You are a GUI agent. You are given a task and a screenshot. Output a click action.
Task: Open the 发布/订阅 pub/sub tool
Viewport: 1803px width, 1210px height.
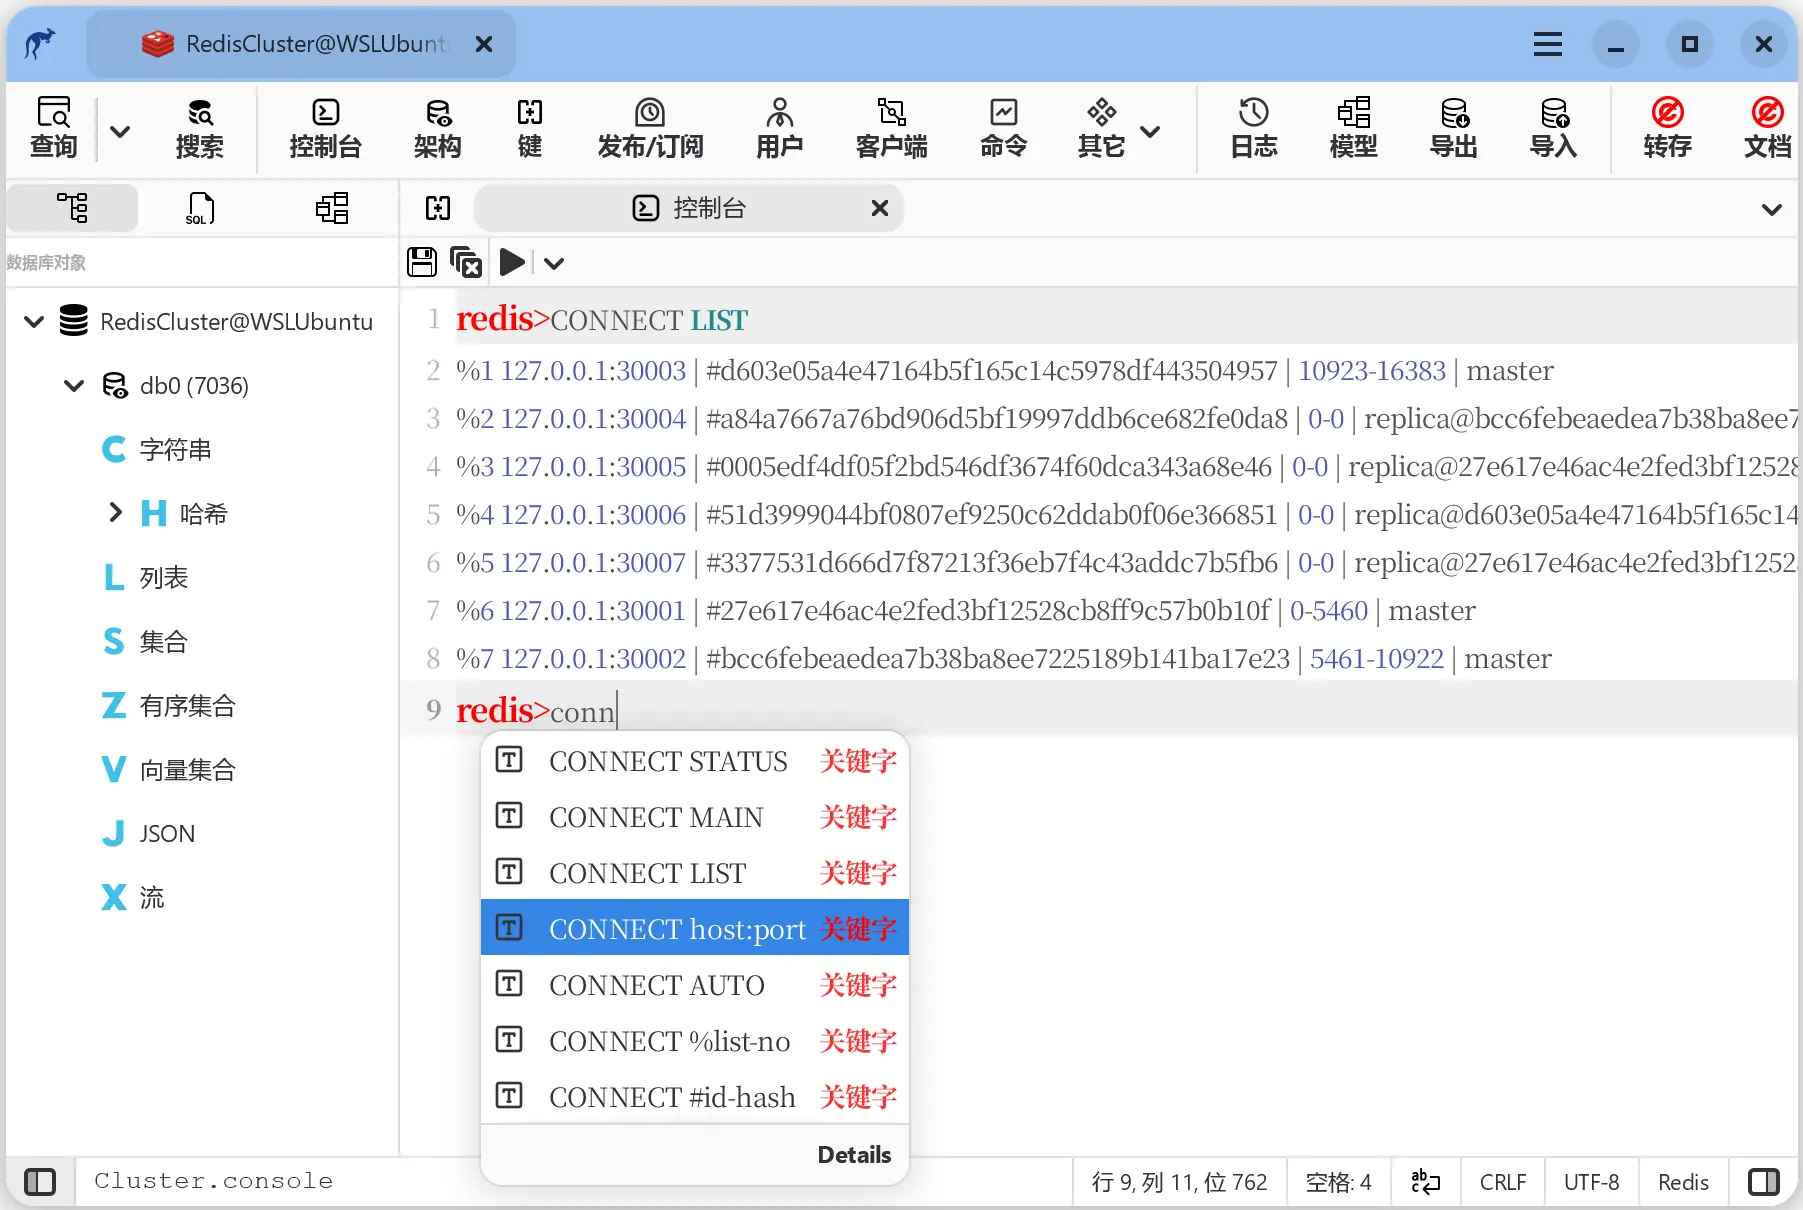click(x=650, y=128)
